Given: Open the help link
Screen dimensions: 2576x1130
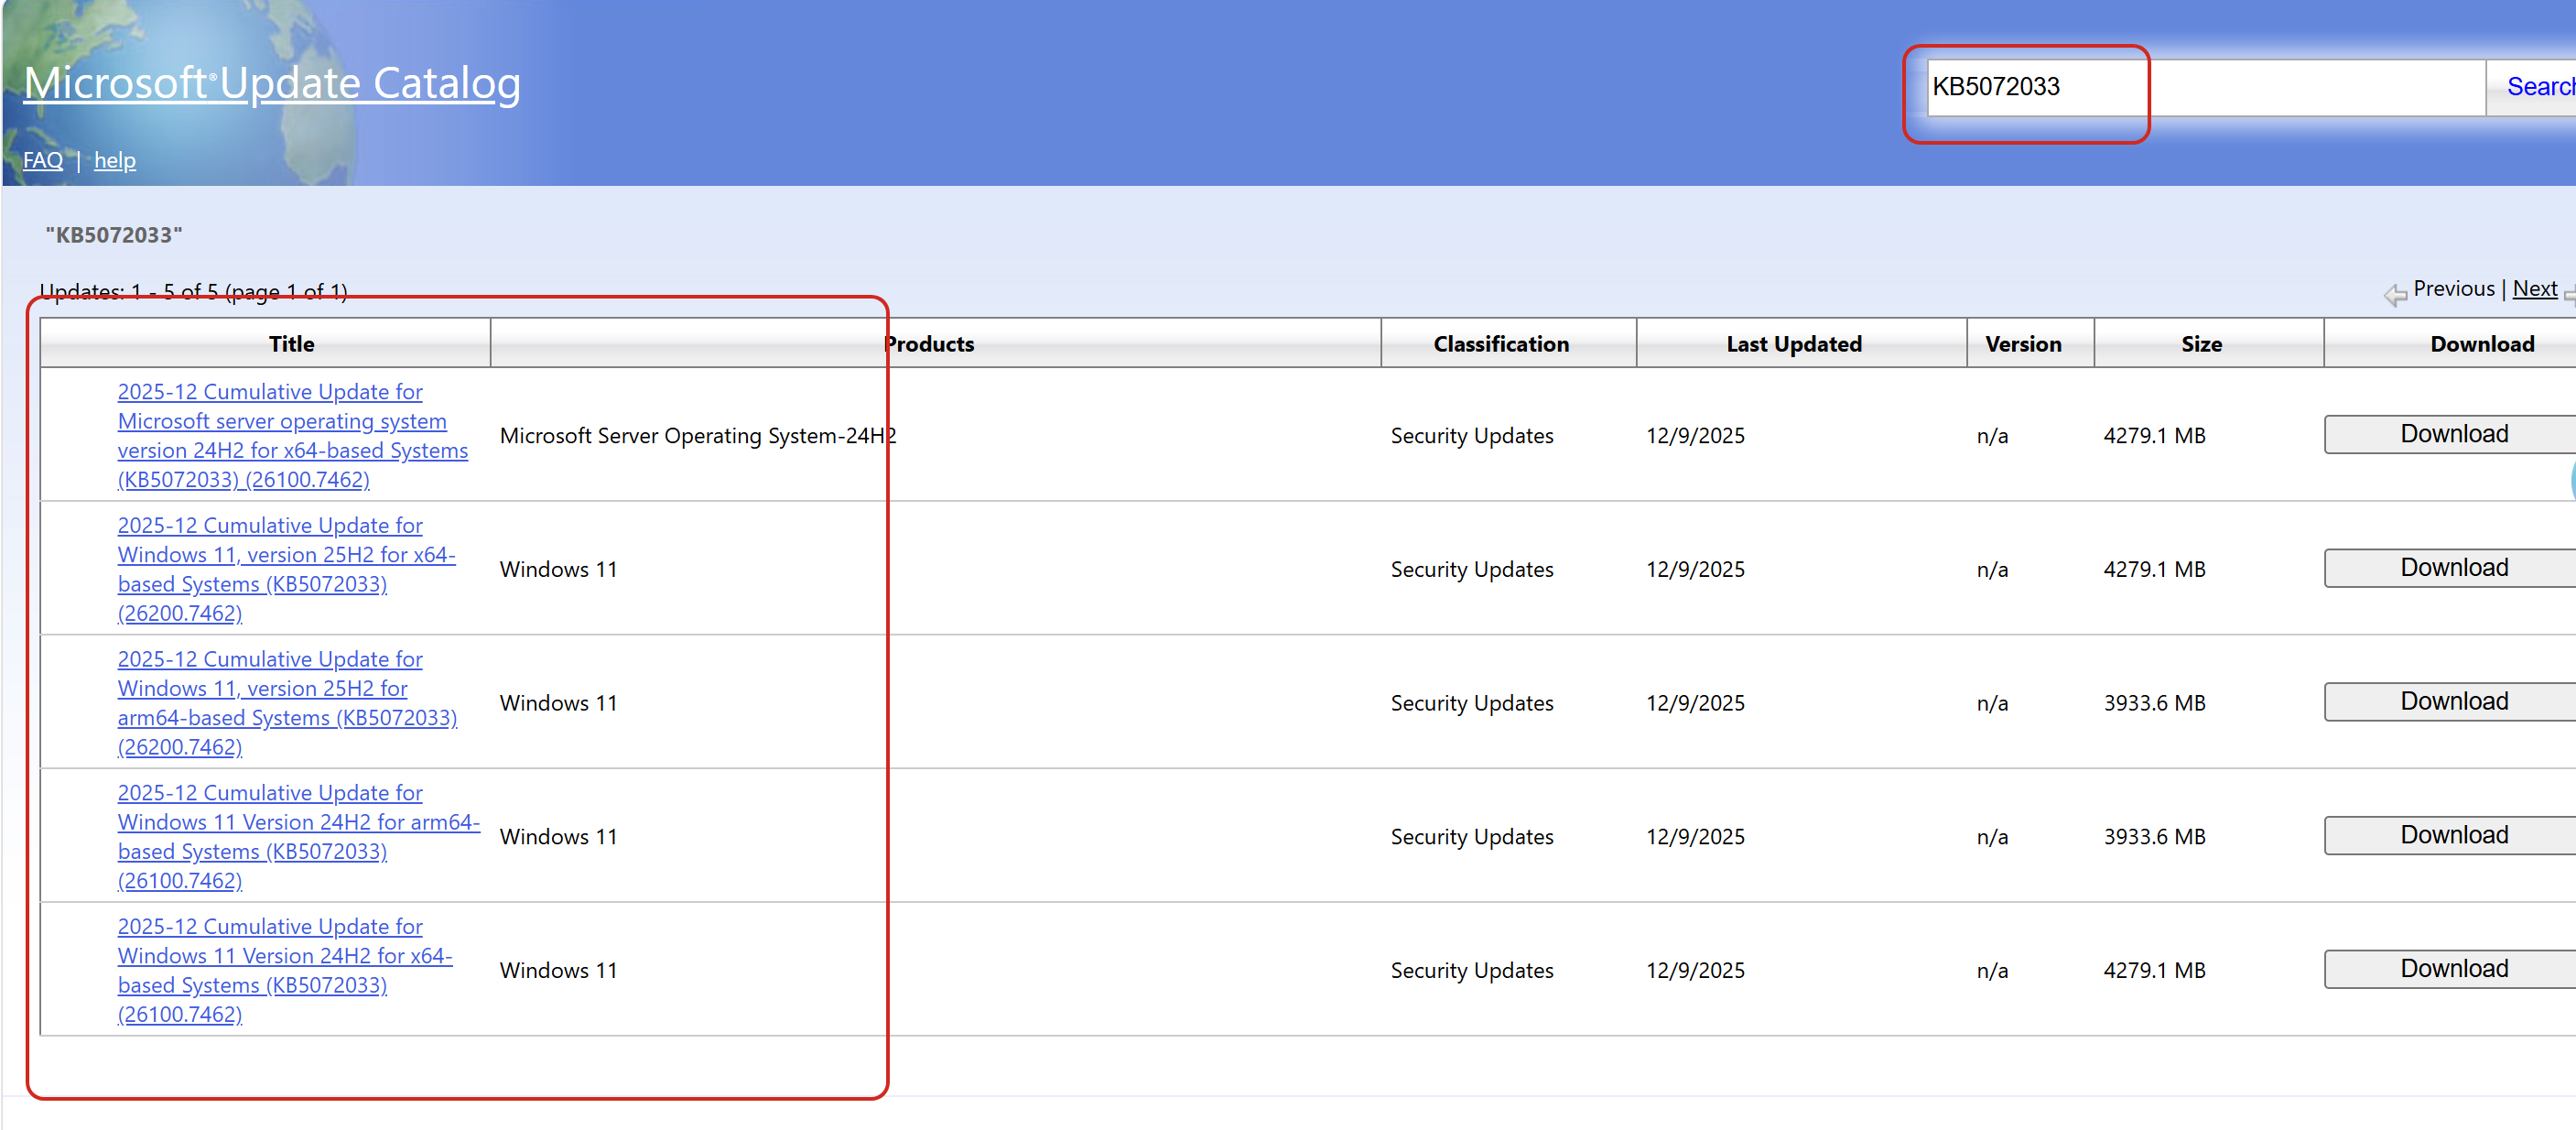Looking at the screenshot, I should pyautogui.click(x=115, y=160).
